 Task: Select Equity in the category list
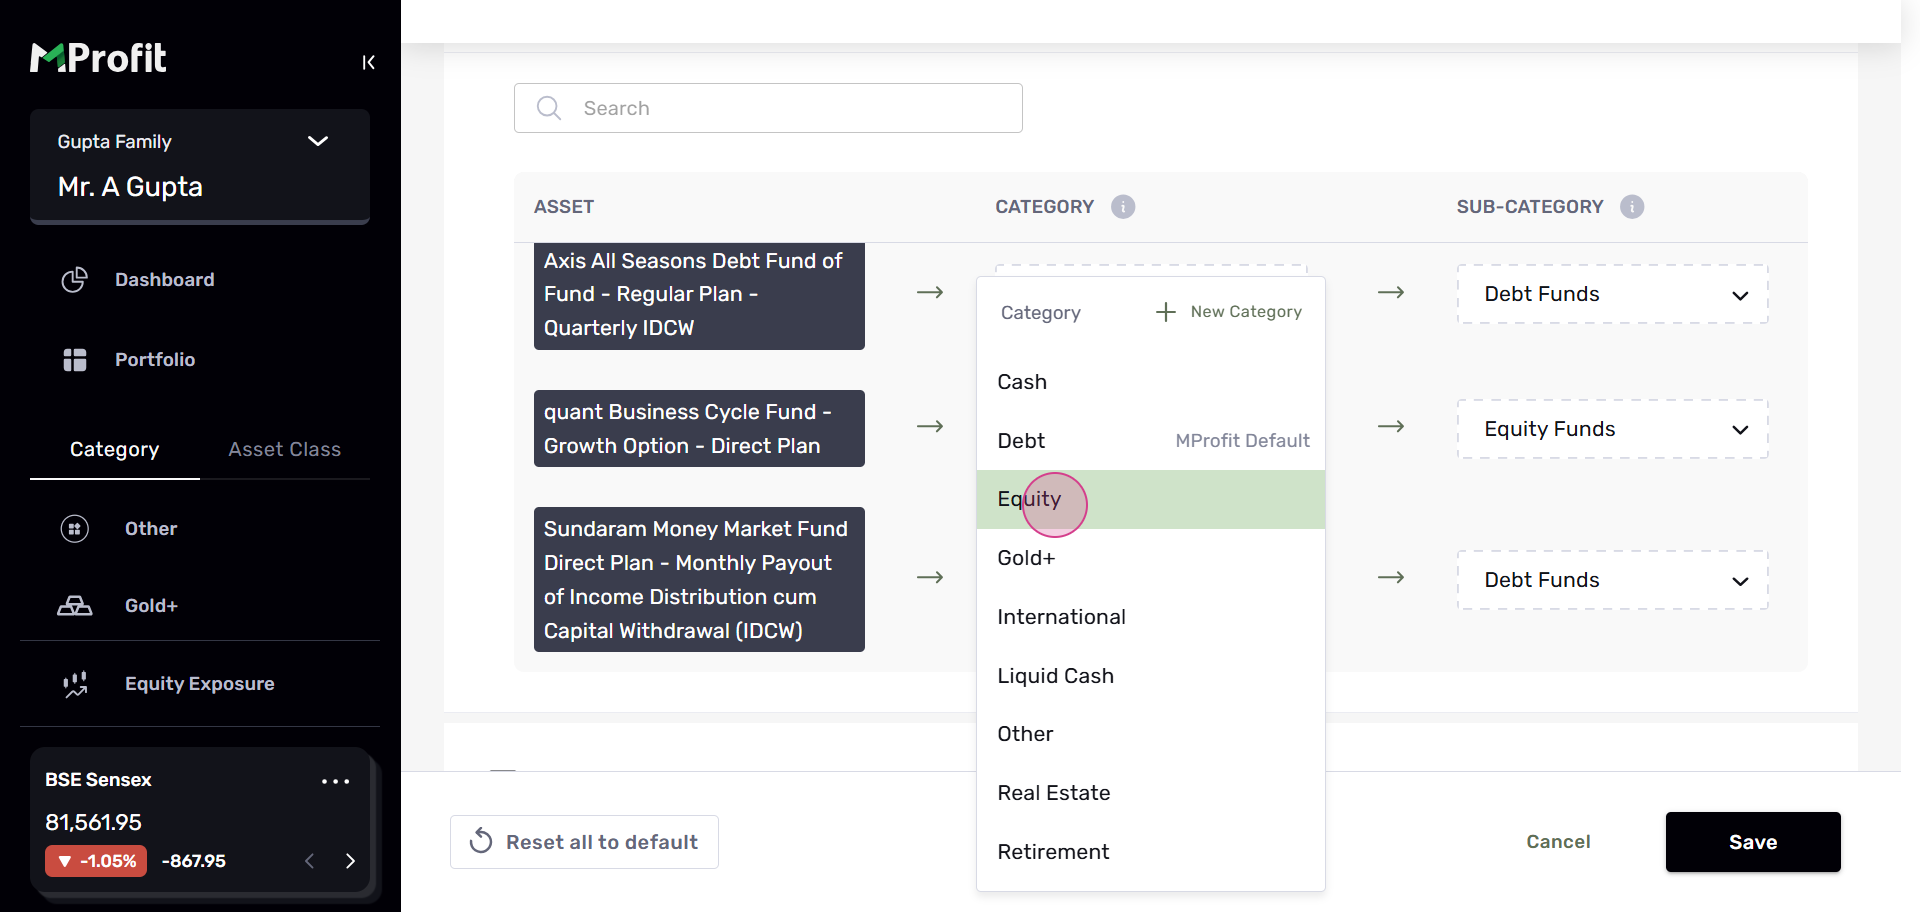click(1030, 499)
